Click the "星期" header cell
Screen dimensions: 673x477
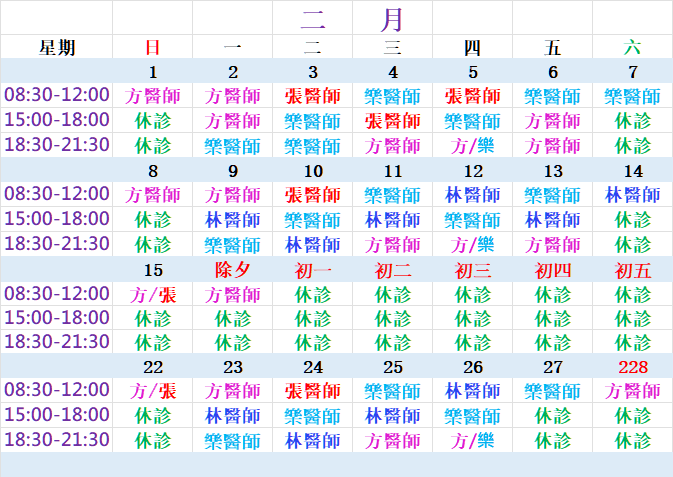(57, 47)
